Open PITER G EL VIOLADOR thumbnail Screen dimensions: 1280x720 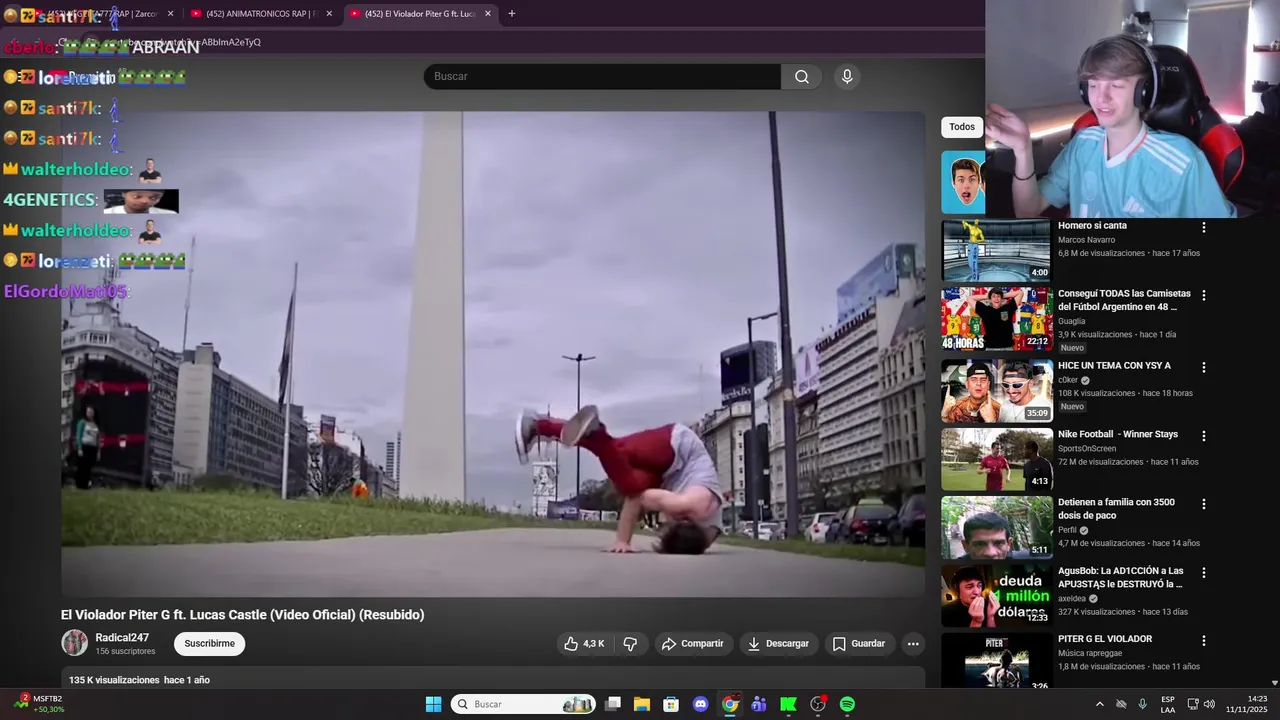(997, 661)
